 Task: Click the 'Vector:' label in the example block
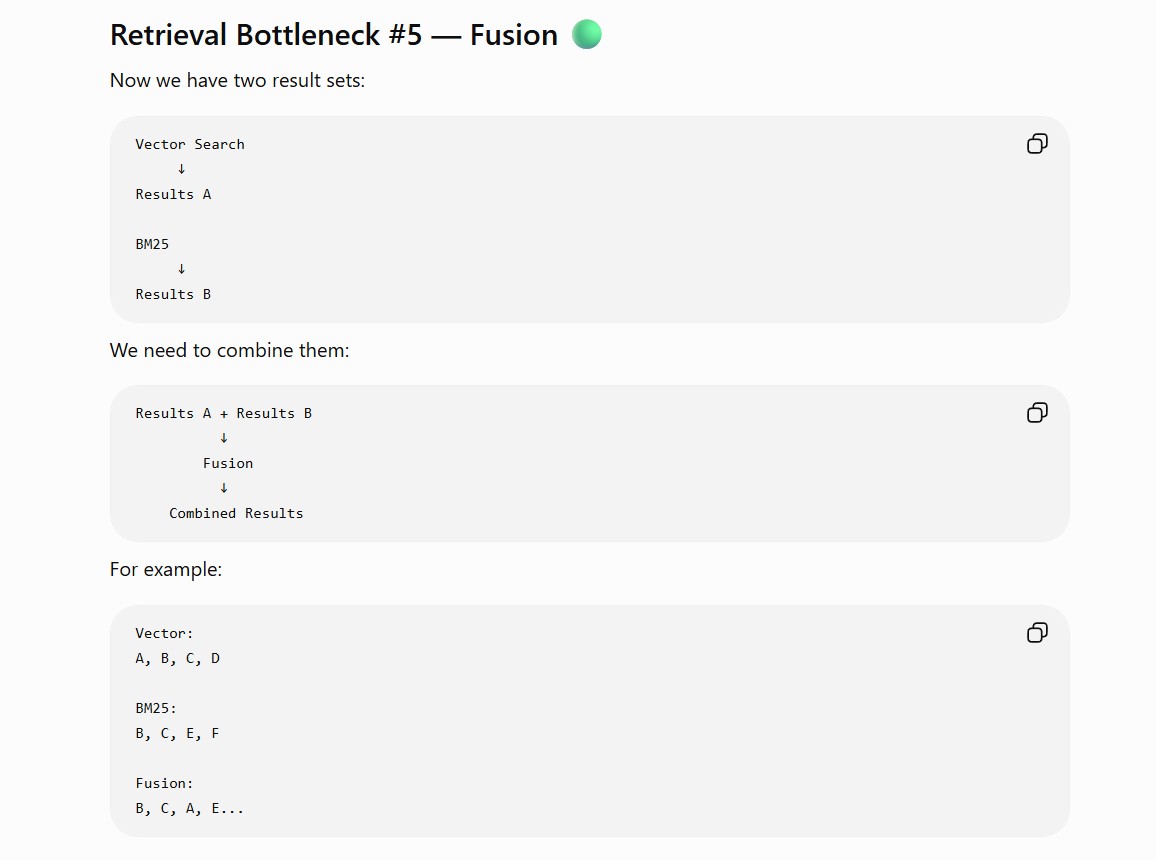coord(164,634)
